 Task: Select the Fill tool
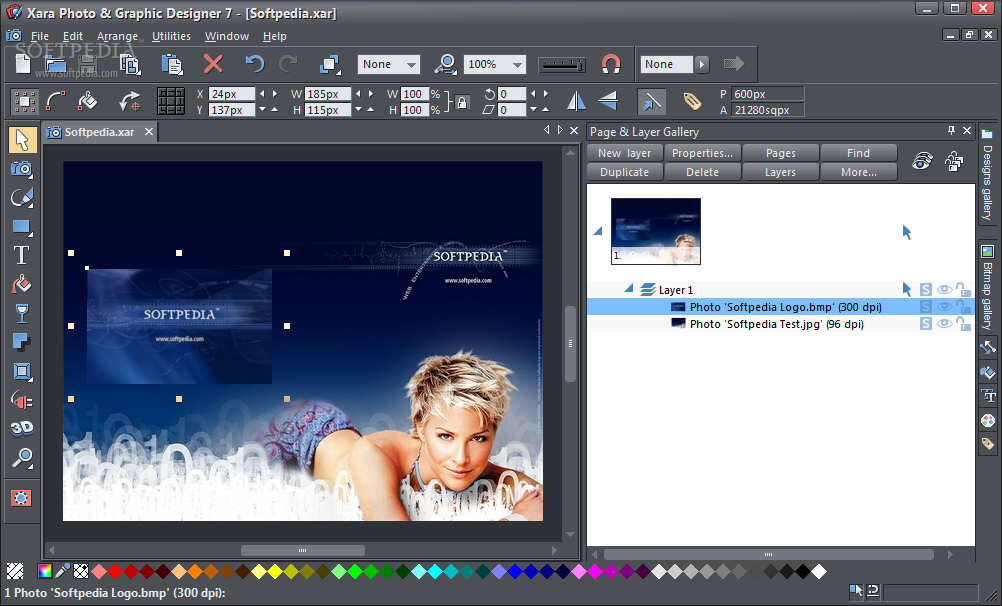click(22, 284)
